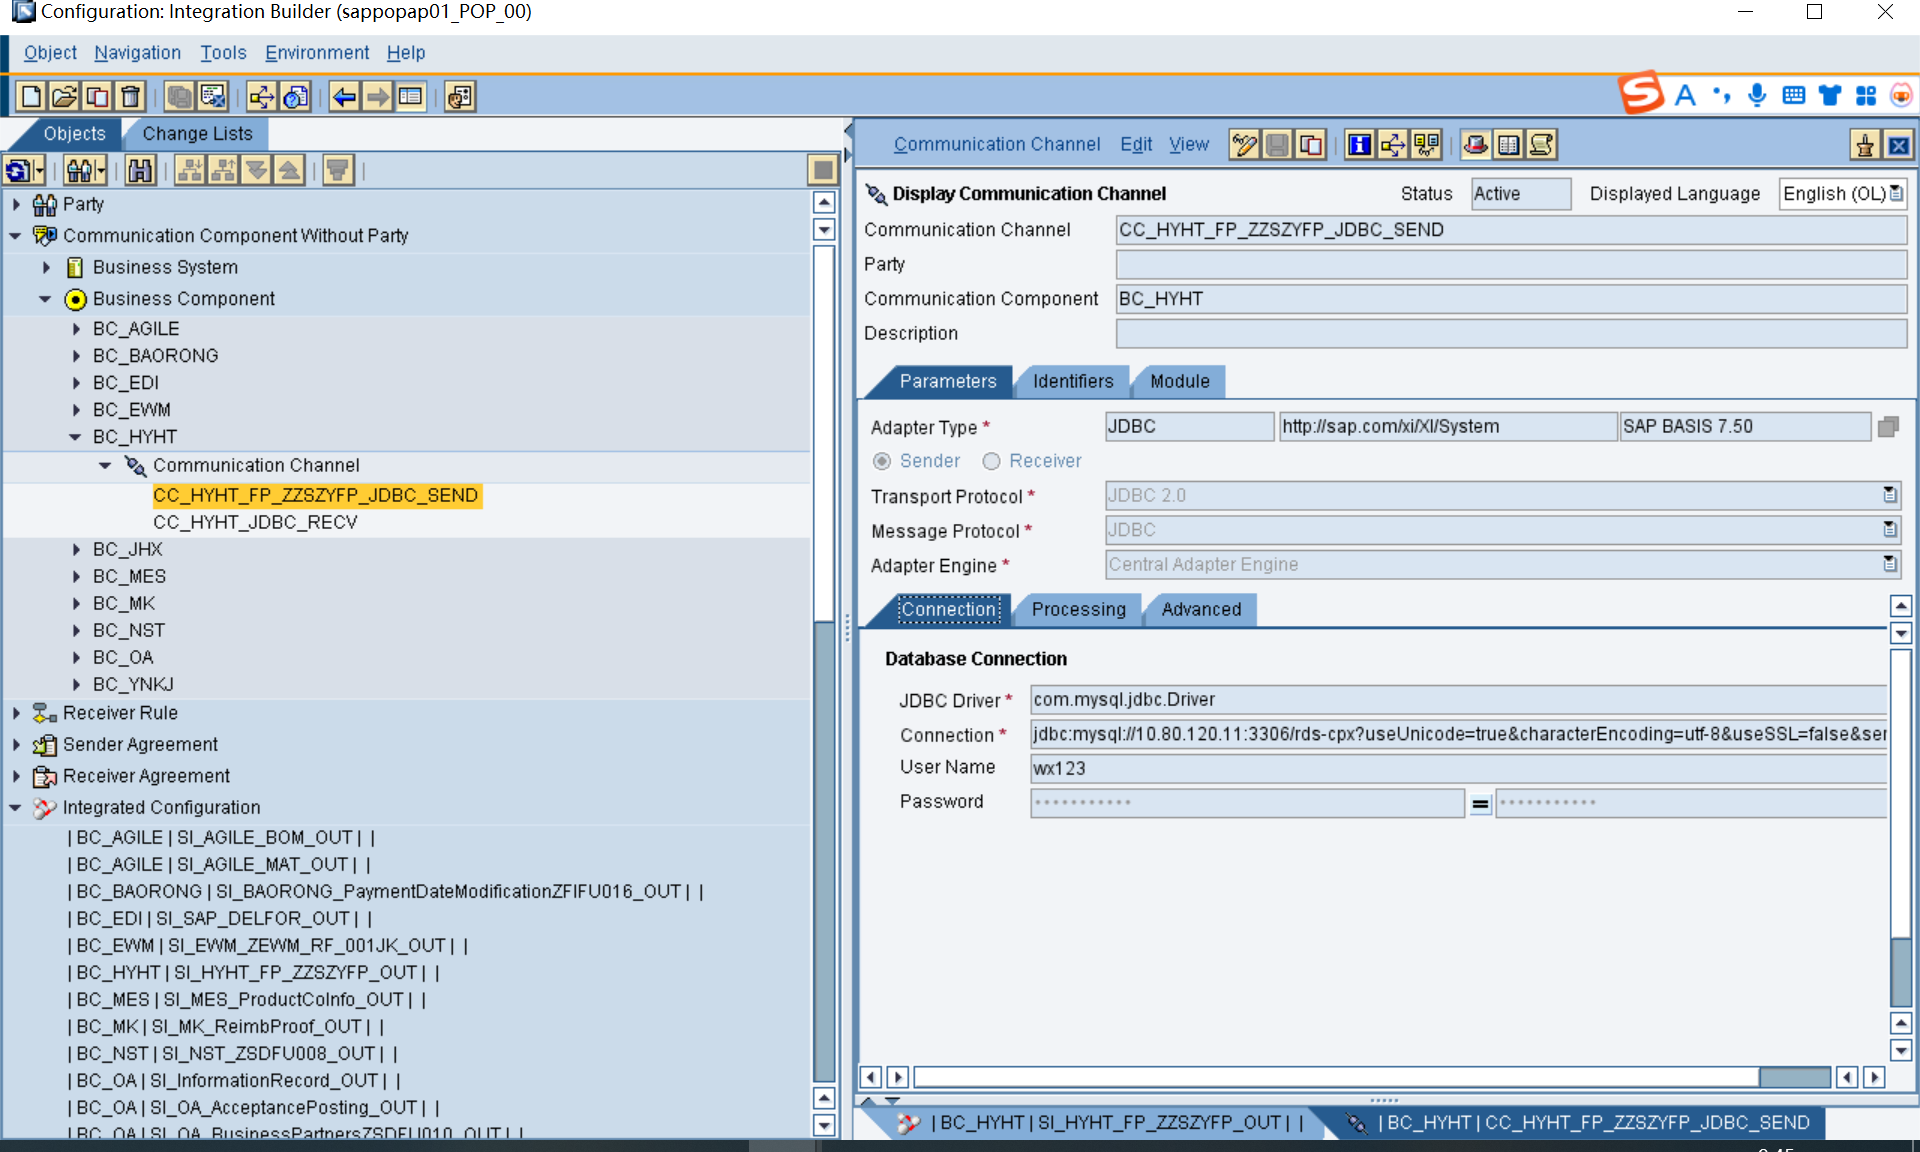The image size is (1920, 1152).
Task: Click the user settings face icon in main toolbar
Action: 459,96
